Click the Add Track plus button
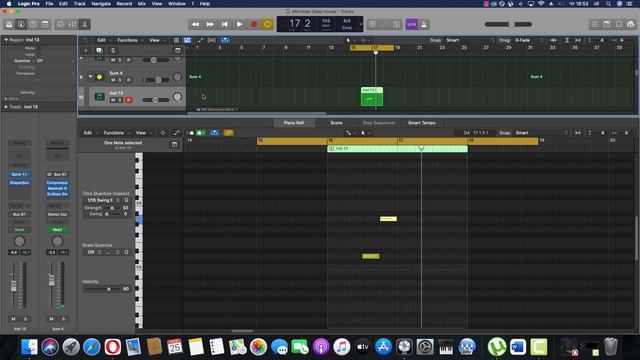 coord(86,51)
